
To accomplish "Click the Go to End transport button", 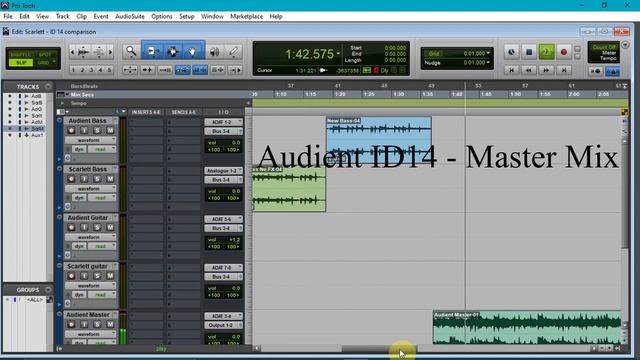I will tap(564, 70).
